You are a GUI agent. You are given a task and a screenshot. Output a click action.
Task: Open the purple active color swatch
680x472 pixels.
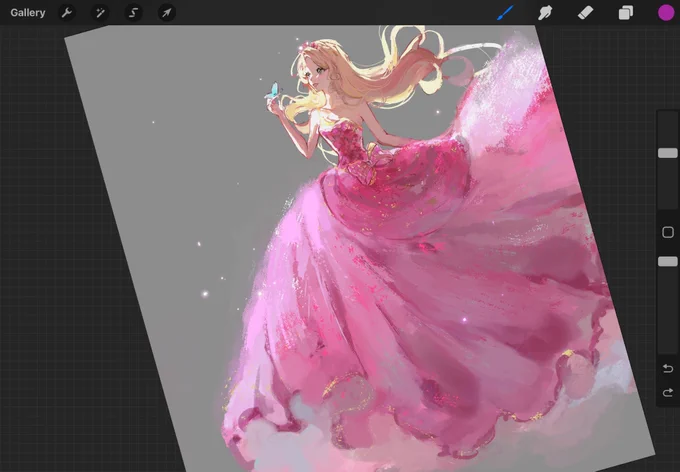666,13
